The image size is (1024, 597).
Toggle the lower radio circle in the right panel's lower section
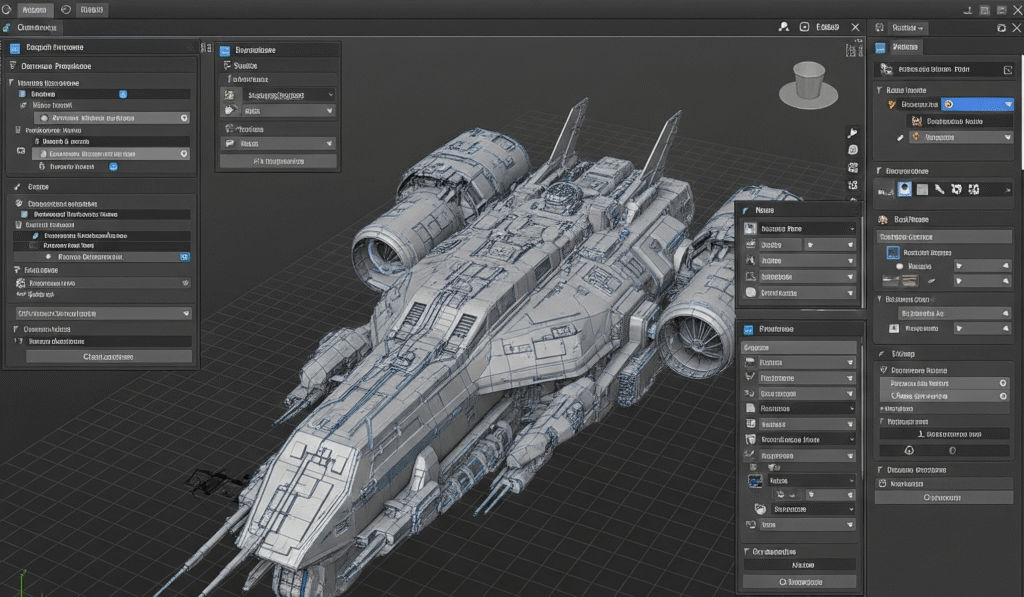tap(1003, 396)
